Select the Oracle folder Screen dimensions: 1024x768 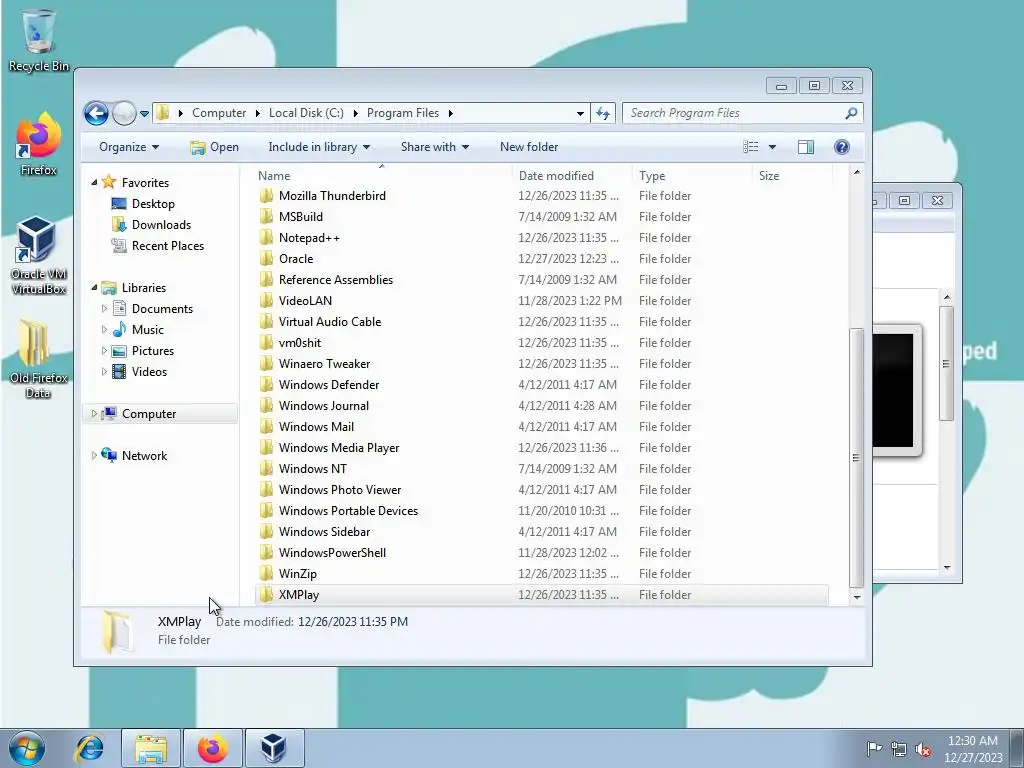click(296, 259)
